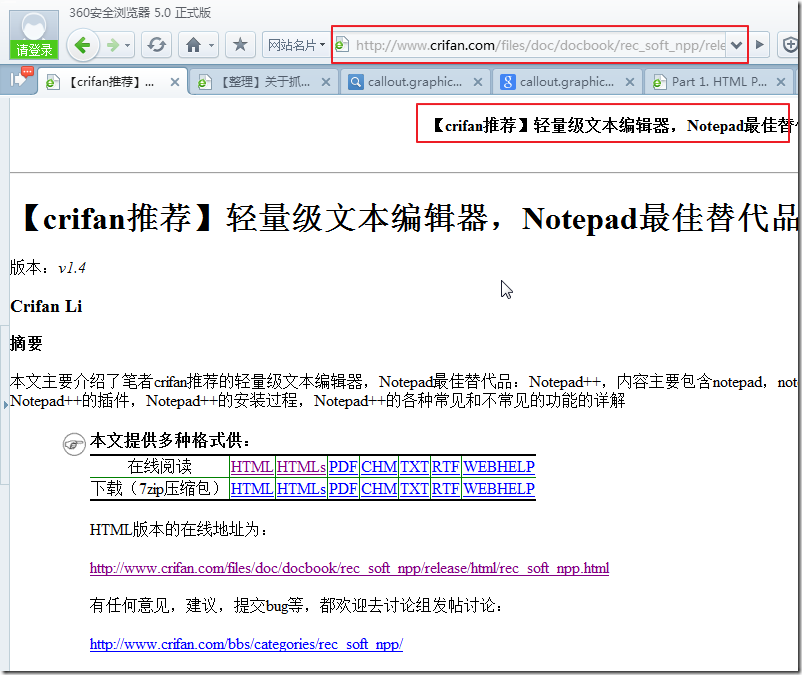
Task: Download the TXT 7zip package link
Action: [x=414, y=489]
